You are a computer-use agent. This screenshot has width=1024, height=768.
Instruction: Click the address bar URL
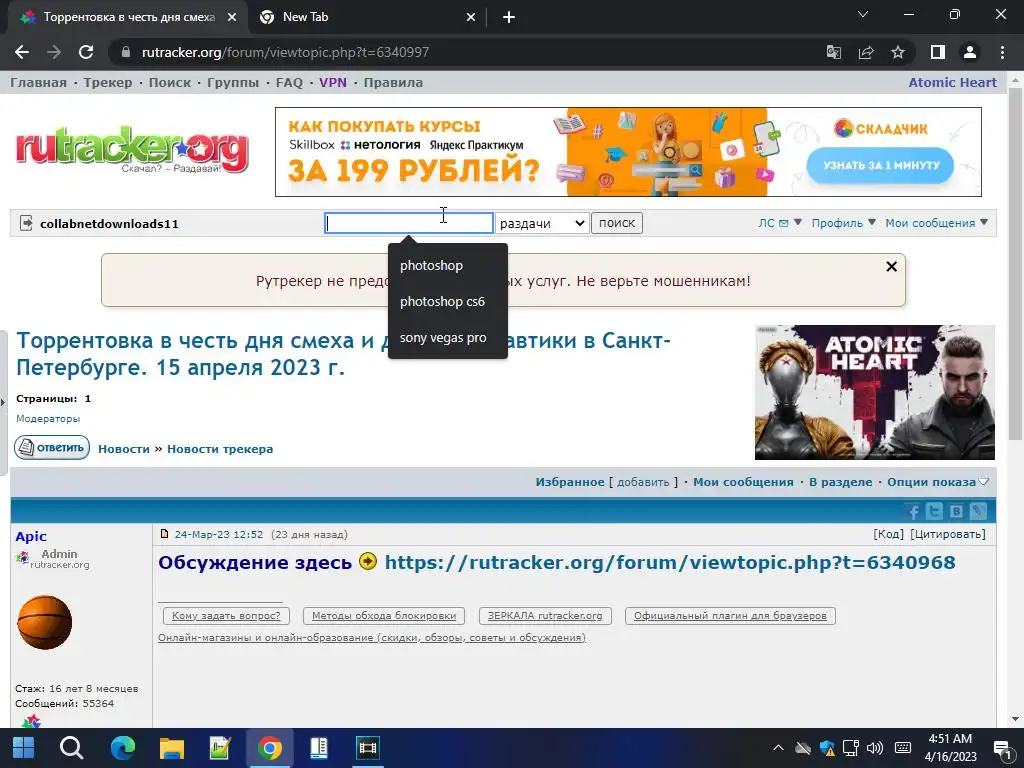coord(285,52)
